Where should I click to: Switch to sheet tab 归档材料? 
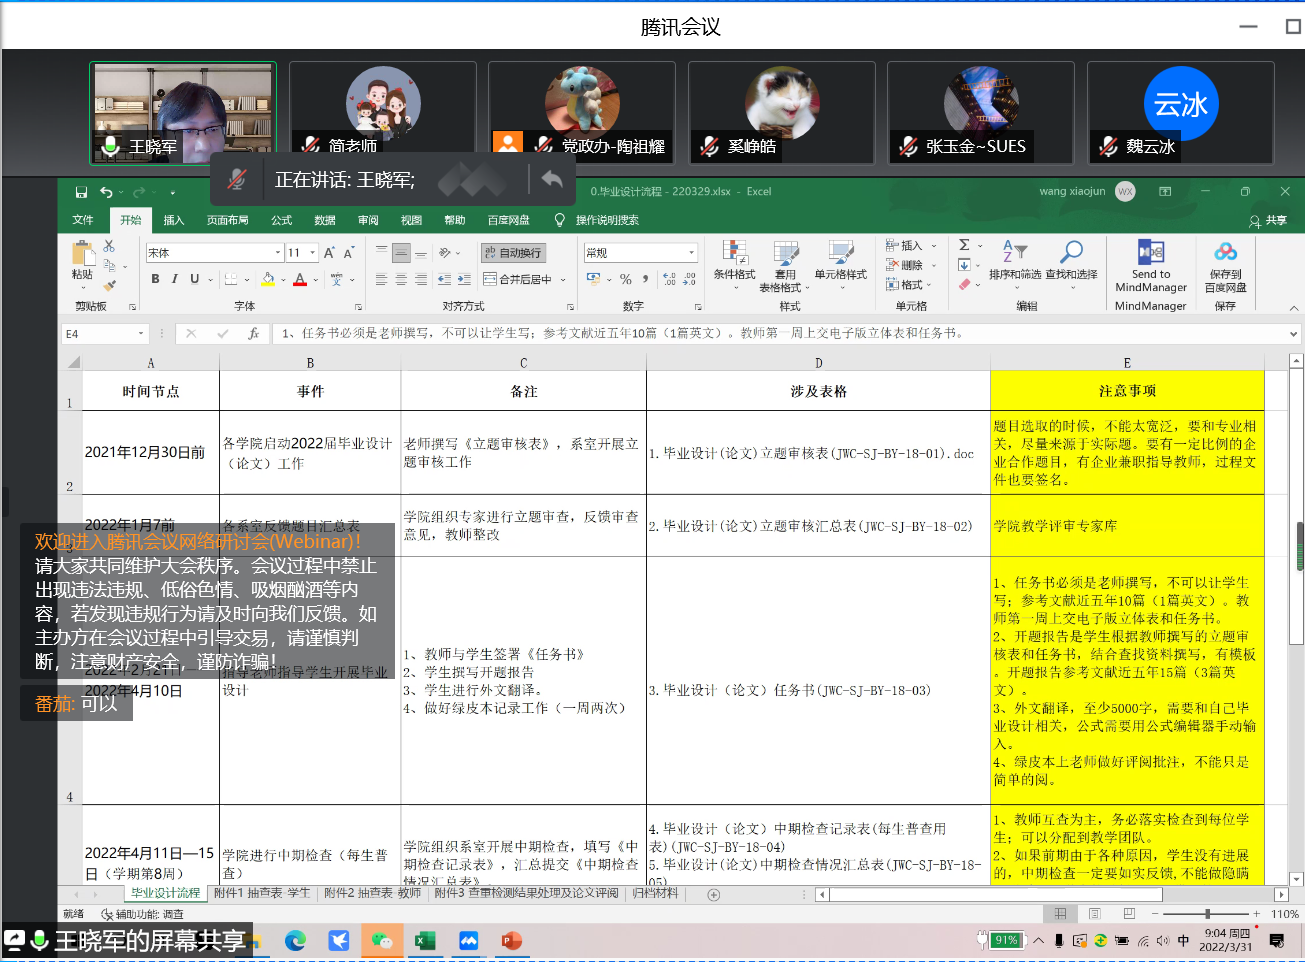pos(655,893)
